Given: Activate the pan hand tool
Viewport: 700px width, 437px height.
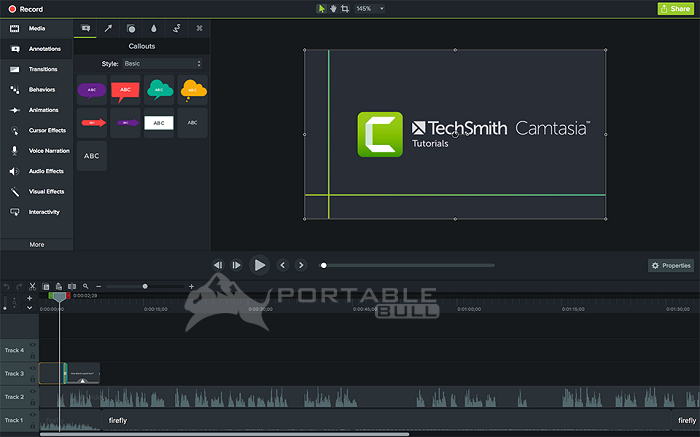Looking at the screenshot, I should click(333, 8).
